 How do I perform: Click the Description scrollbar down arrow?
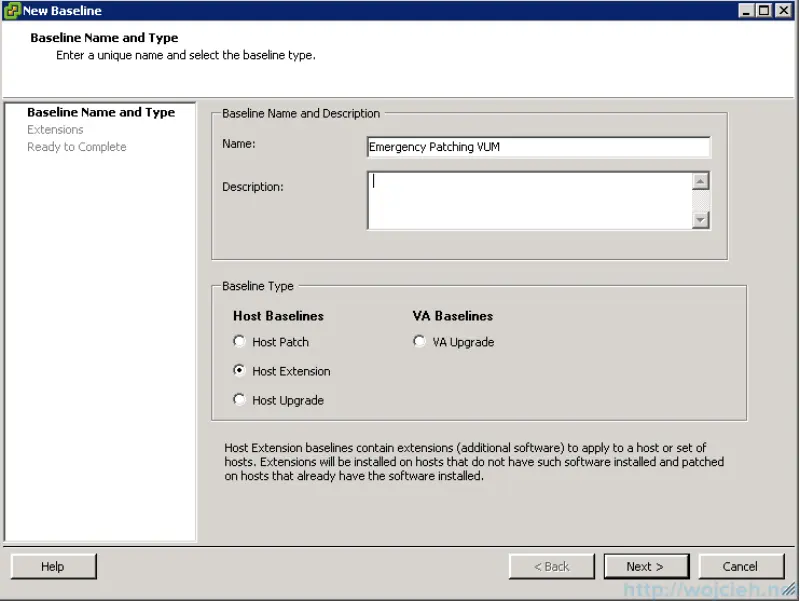(701, 221)
